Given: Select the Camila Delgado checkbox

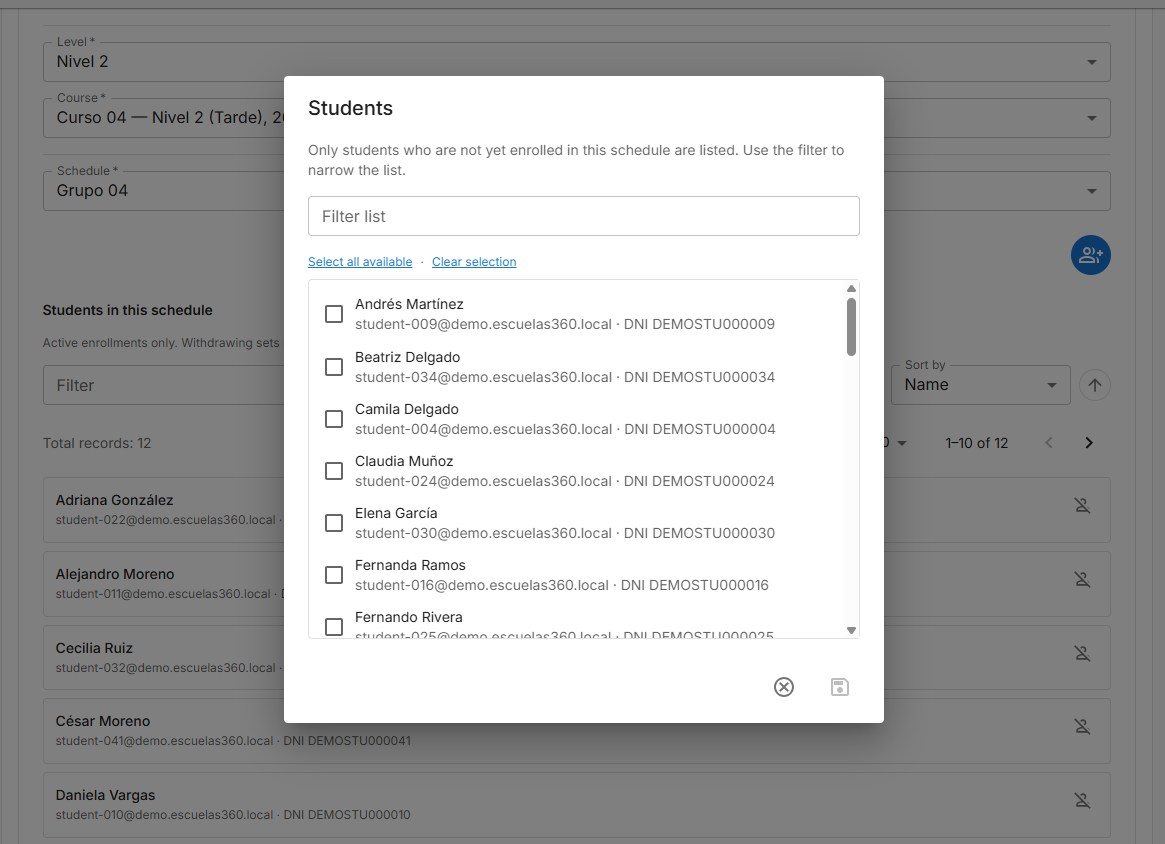Looking at the screenshot, I should 334,419.
